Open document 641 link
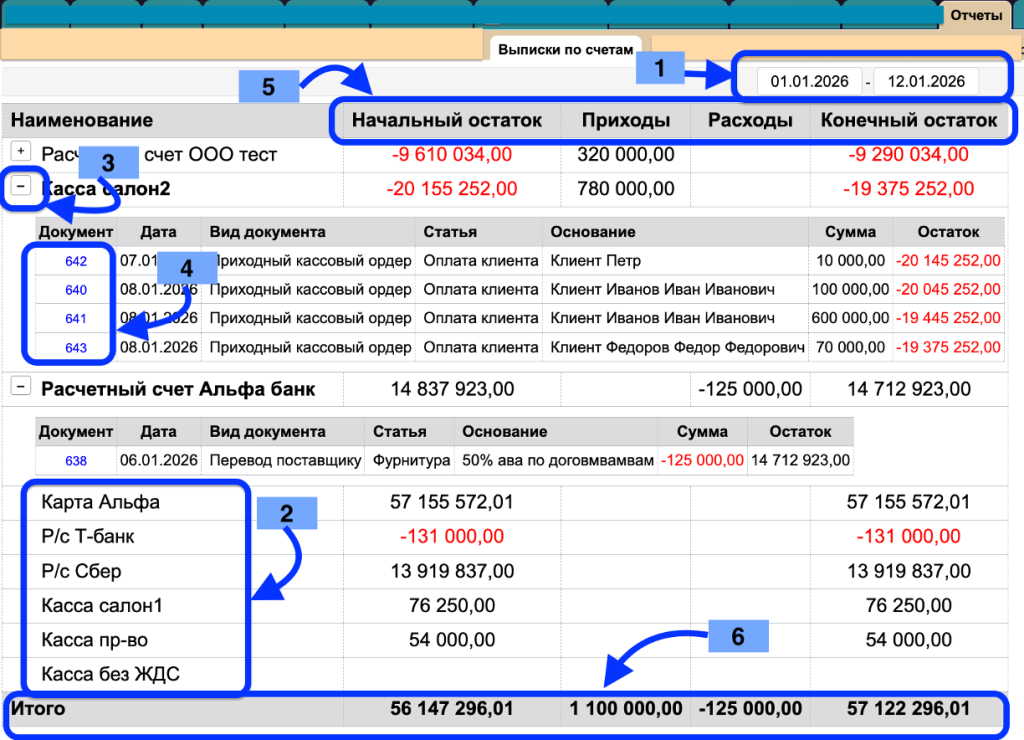This screenshot has width=1024, height=740. [76, 319]
